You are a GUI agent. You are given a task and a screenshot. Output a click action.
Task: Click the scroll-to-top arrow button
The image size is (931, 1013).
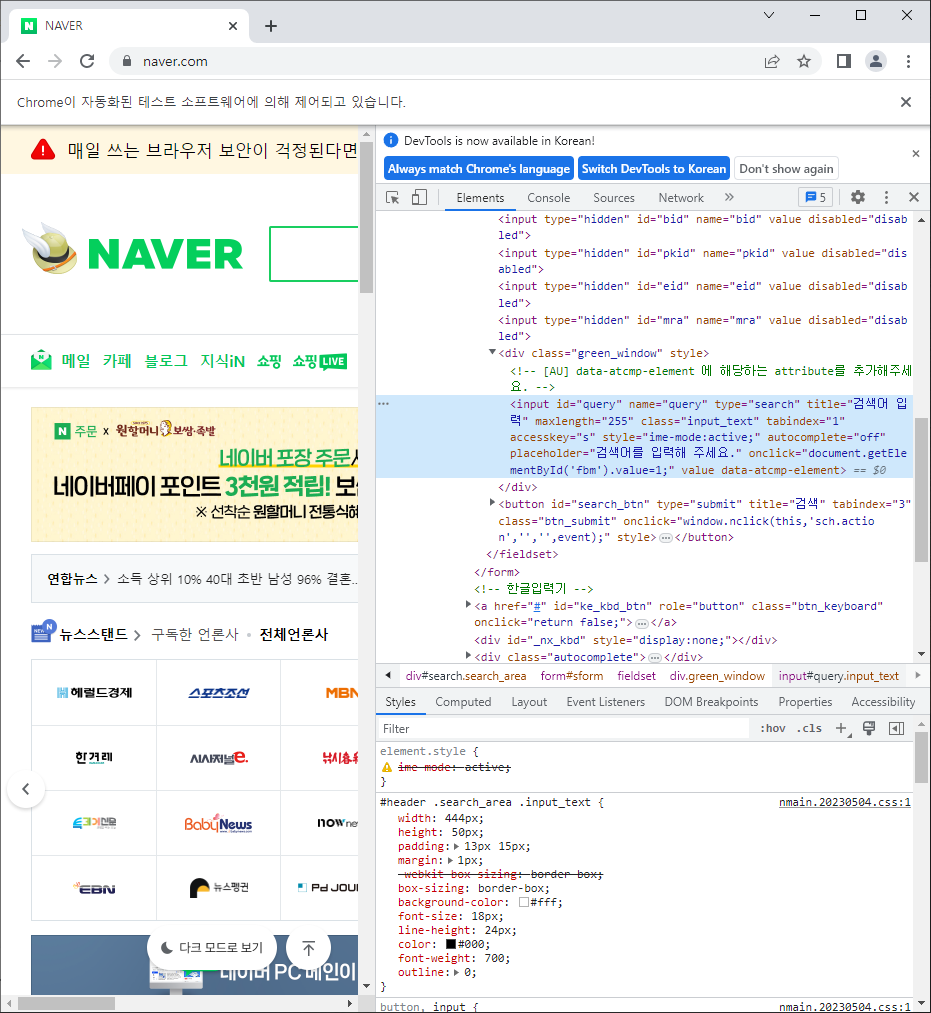tap(309, 948)
